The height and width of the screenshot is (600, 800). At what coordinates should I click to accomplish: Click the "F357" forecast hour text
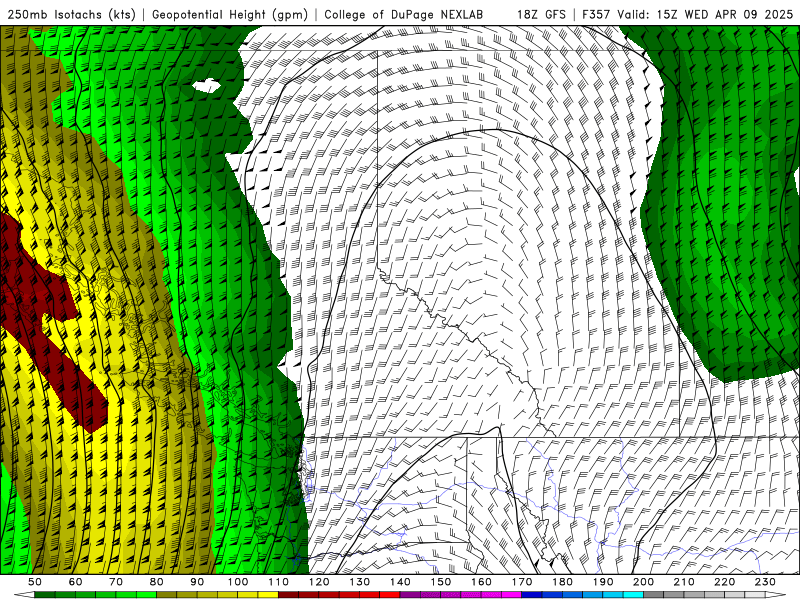596,15
